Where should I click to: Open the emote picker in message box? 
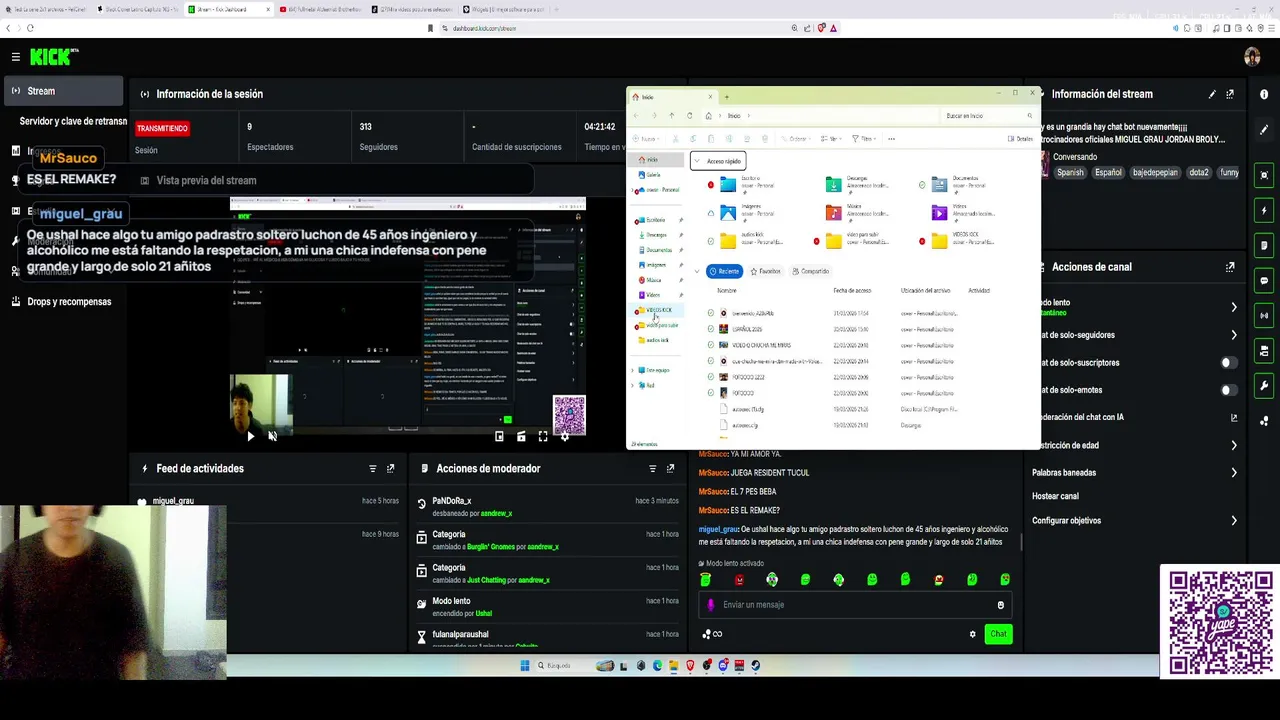click(1000, 605)
